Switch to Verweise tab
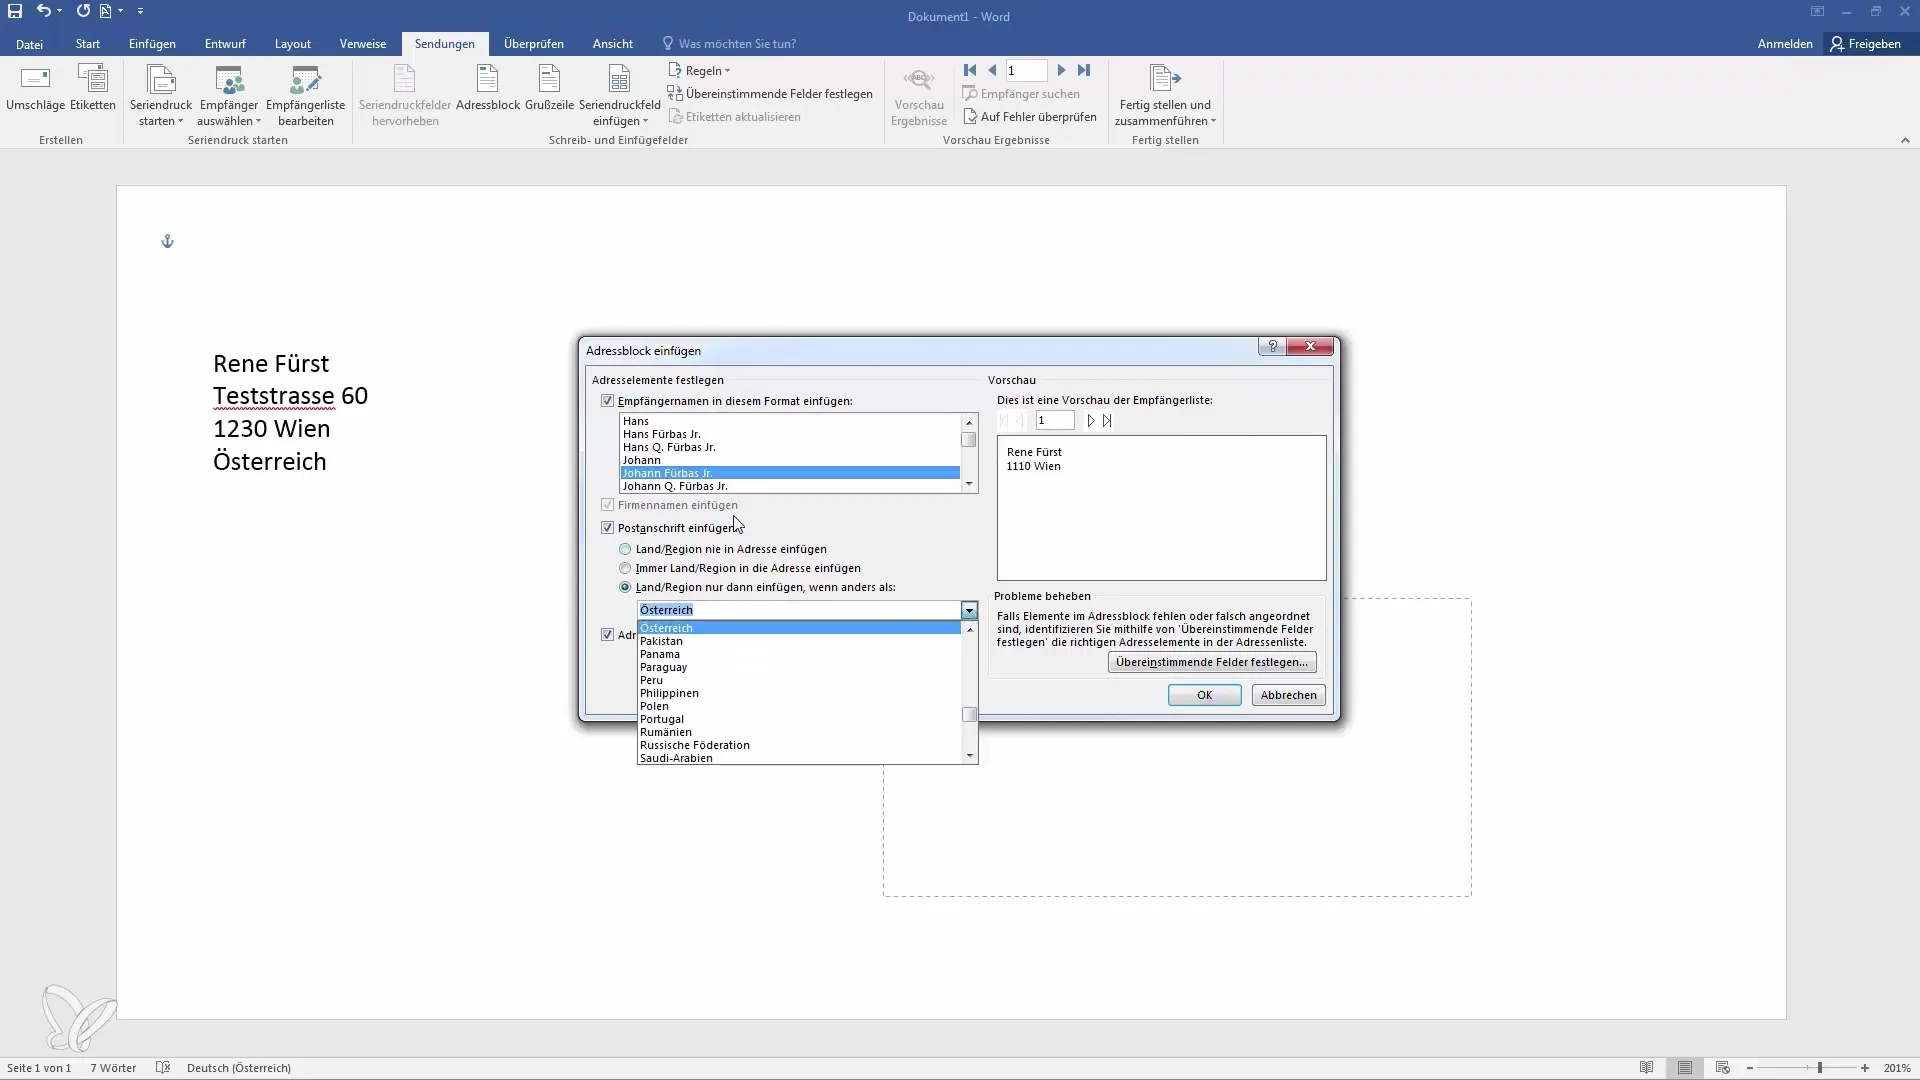The image size is (1920, 1080). point(362,44)
